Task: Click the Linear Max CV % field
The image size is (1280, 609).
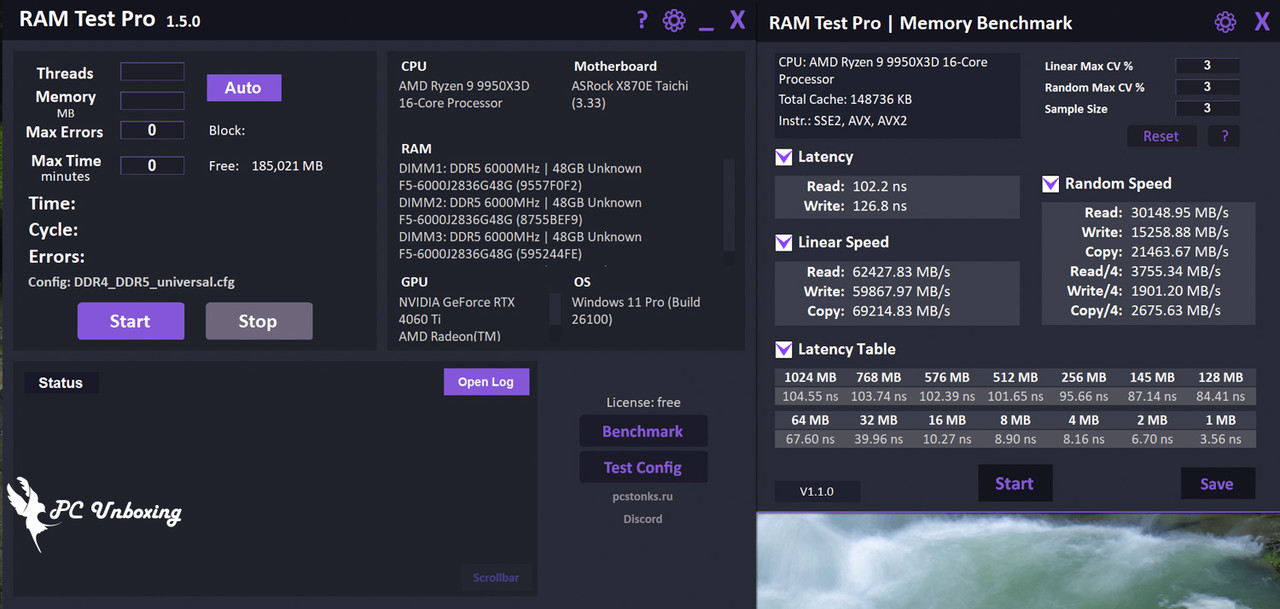Action: tap(1207, 66)
